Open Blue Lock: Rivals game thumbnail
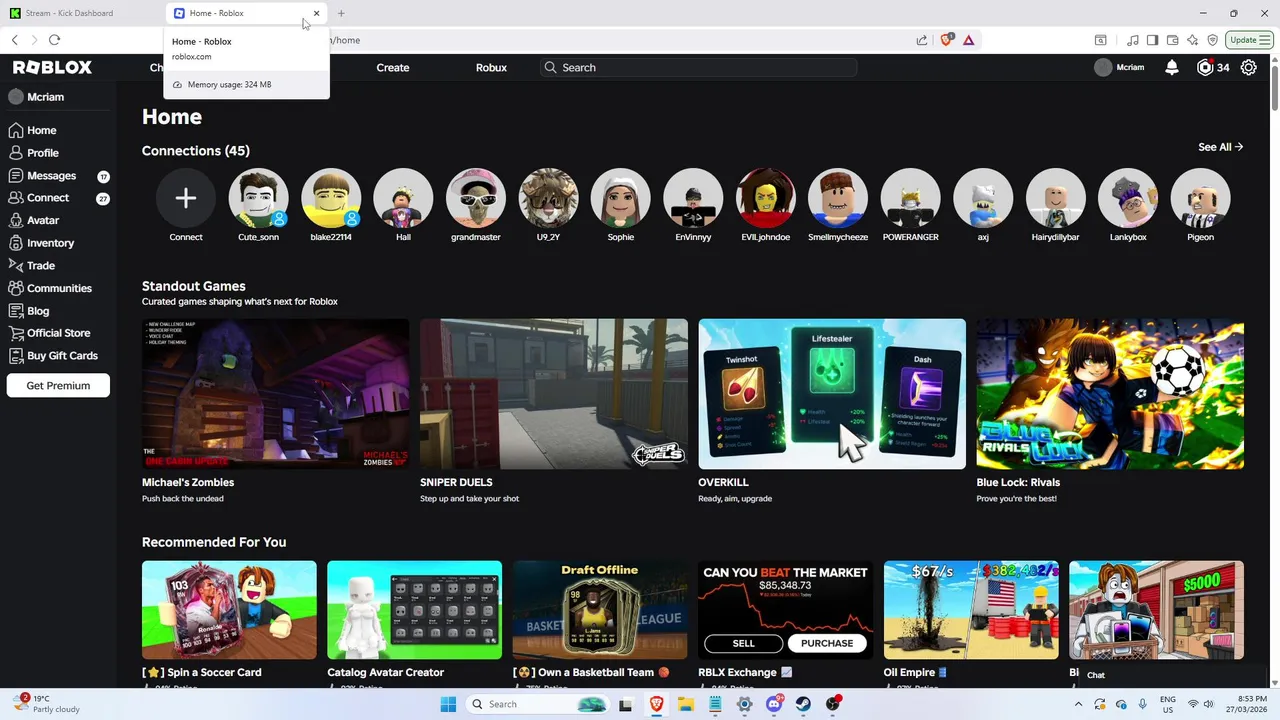This screenshot has height=720, width=1280. (x=1110, y=394)
